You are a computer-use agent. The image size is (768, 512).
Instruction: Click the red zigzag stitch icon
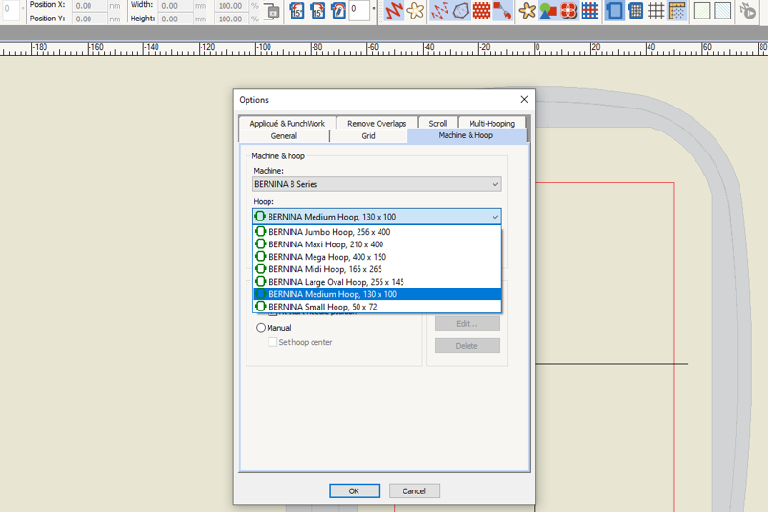coord(393,11)
